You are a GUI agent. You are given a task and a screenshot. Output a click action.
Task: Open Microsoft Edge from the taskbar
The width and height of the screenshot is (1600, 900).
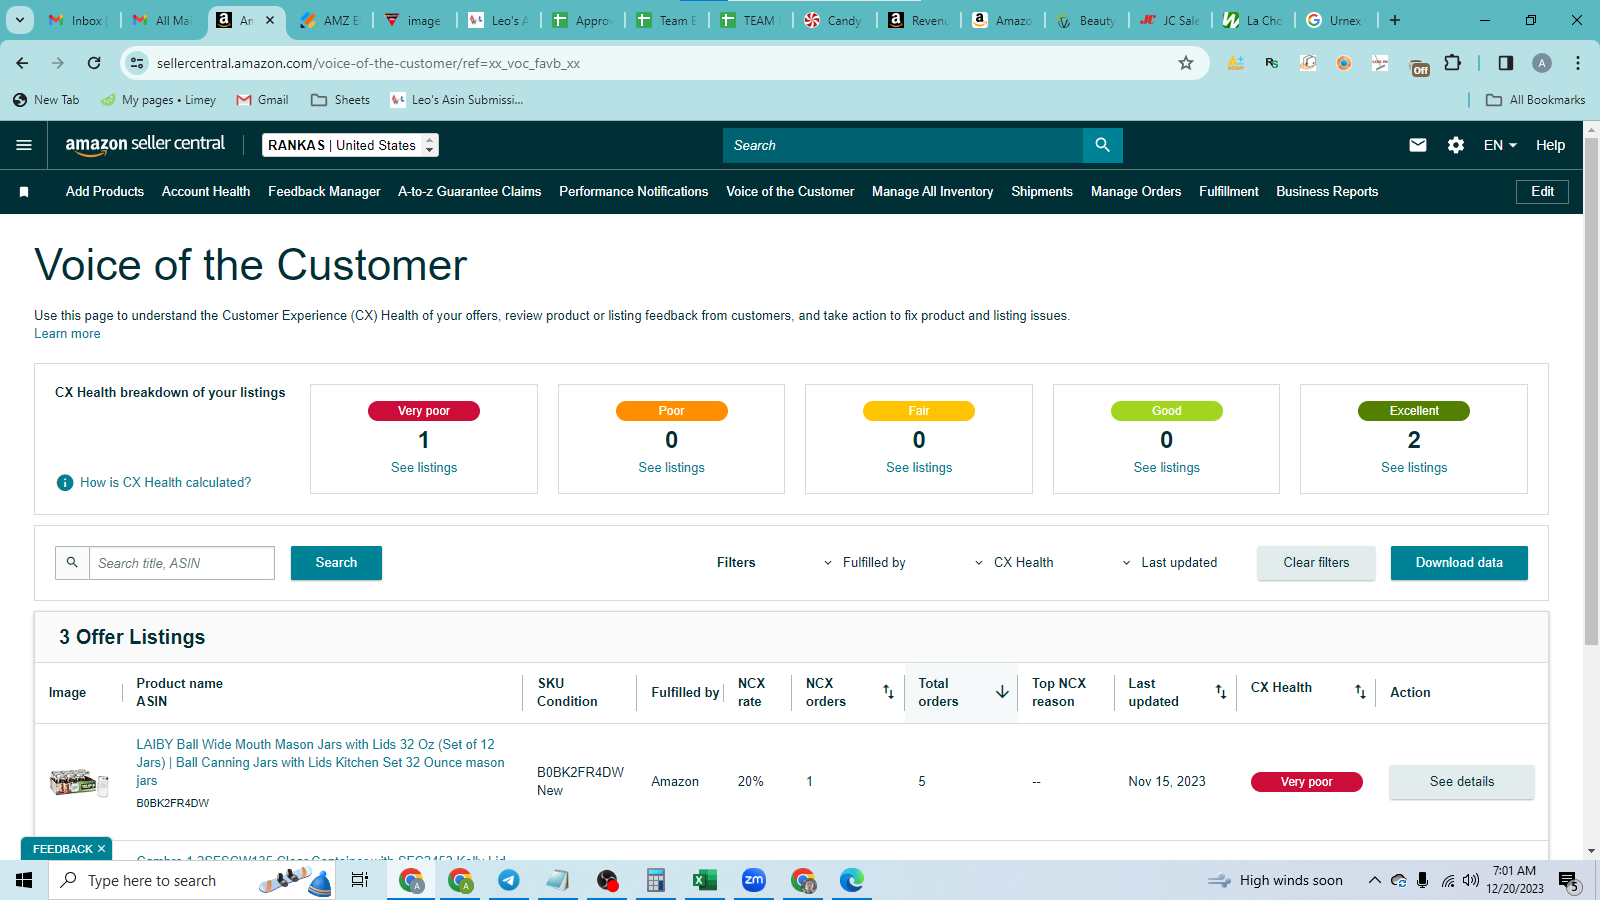[x=852, y=880]
